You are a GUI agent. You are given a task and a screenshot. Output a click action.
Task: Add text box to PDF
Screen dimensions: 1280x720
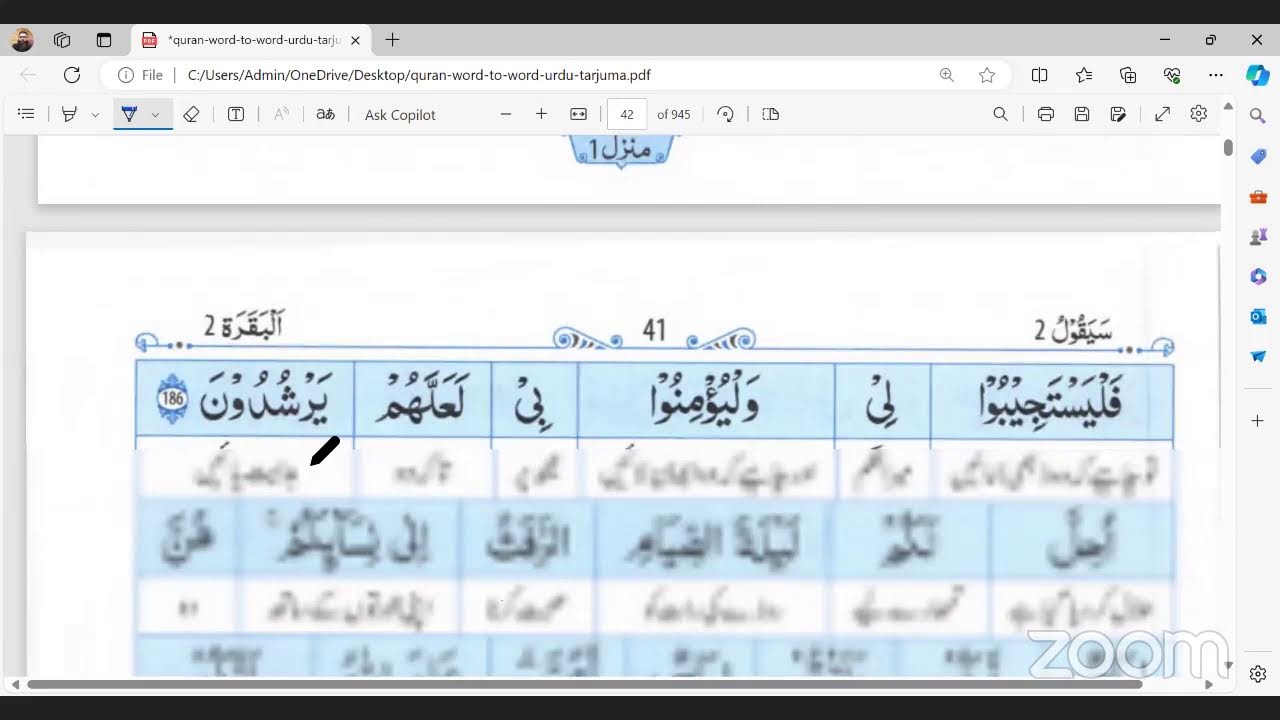pos(236,114)
